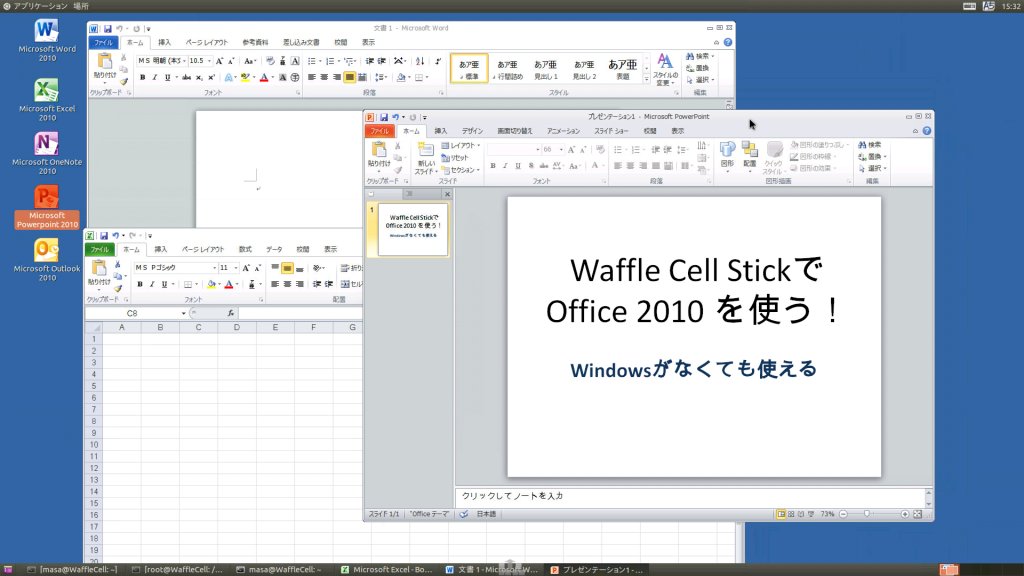The width and height of the screenshot is (1024, 576).
Task: Select Heading 1 style in Word gallery
Action: (545, 69)
